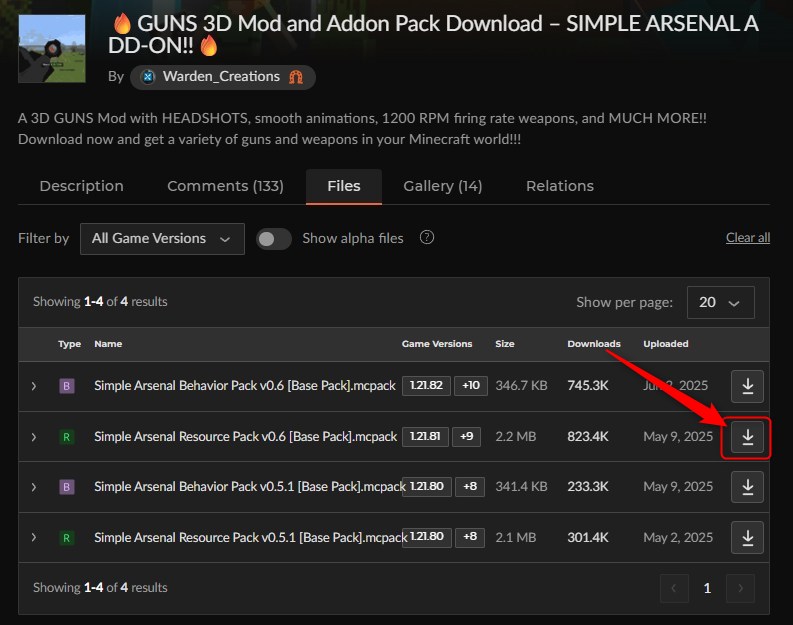Click the author avatar icon beside Warden_Creations

(148, 77)
